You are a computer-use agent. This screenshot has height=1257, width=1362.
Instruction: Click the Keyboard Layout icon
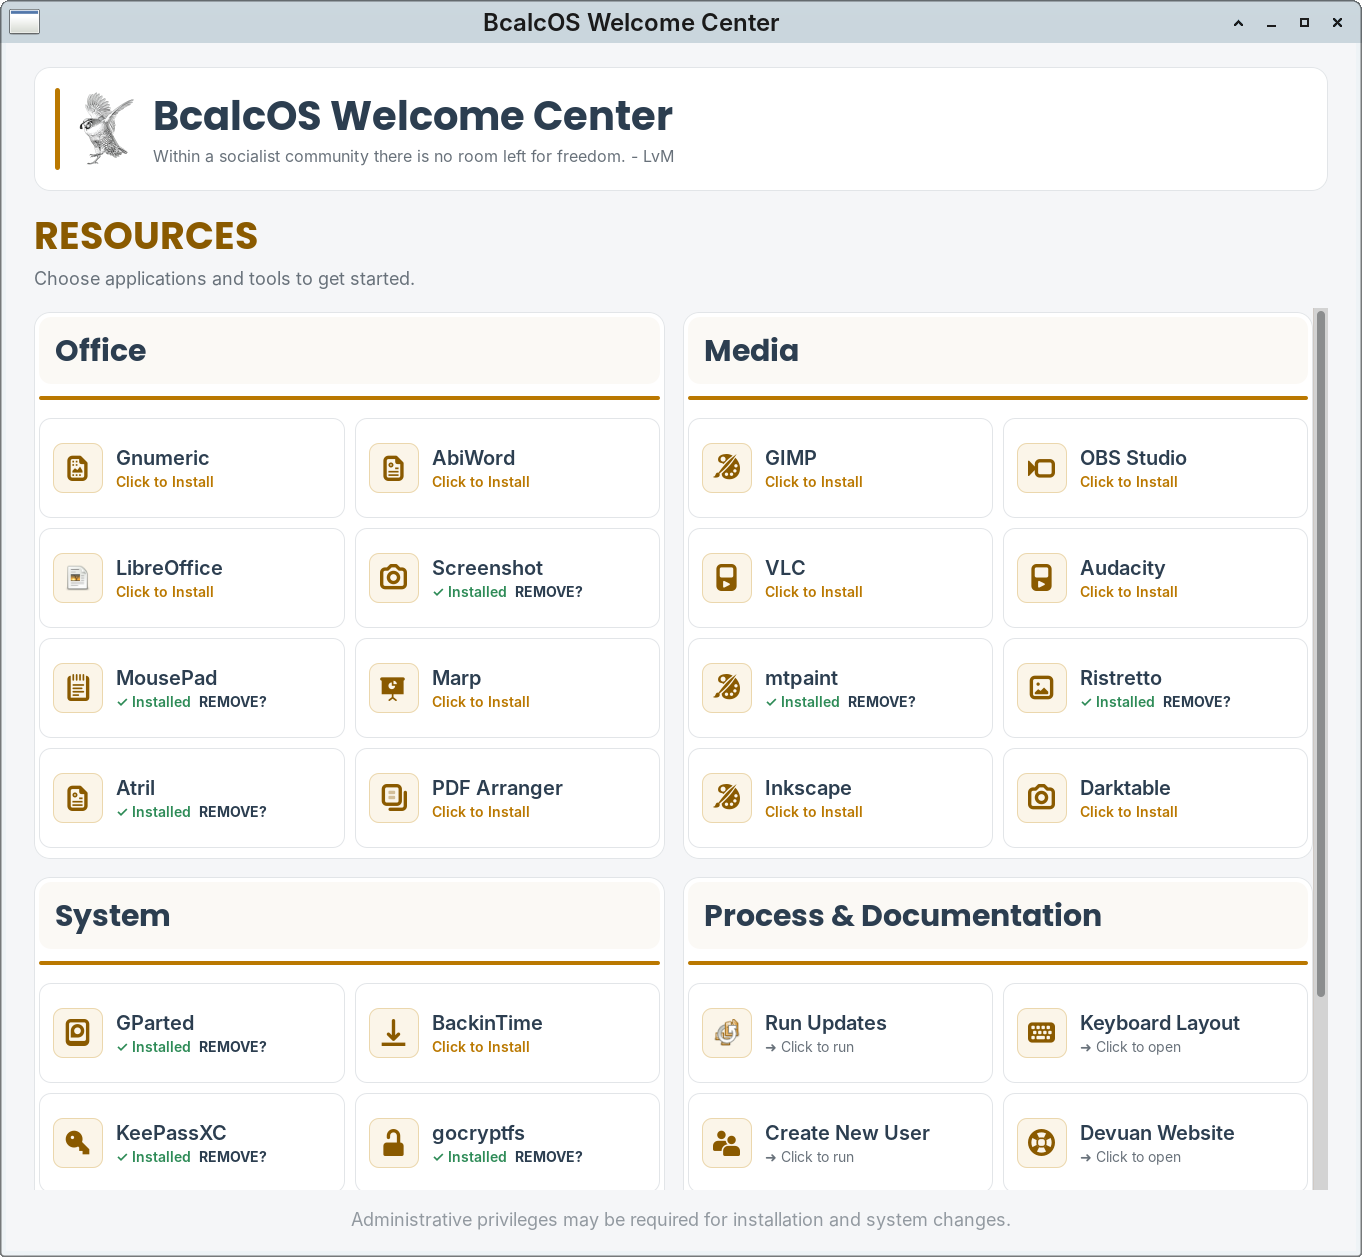[x=1042, y=1033]
